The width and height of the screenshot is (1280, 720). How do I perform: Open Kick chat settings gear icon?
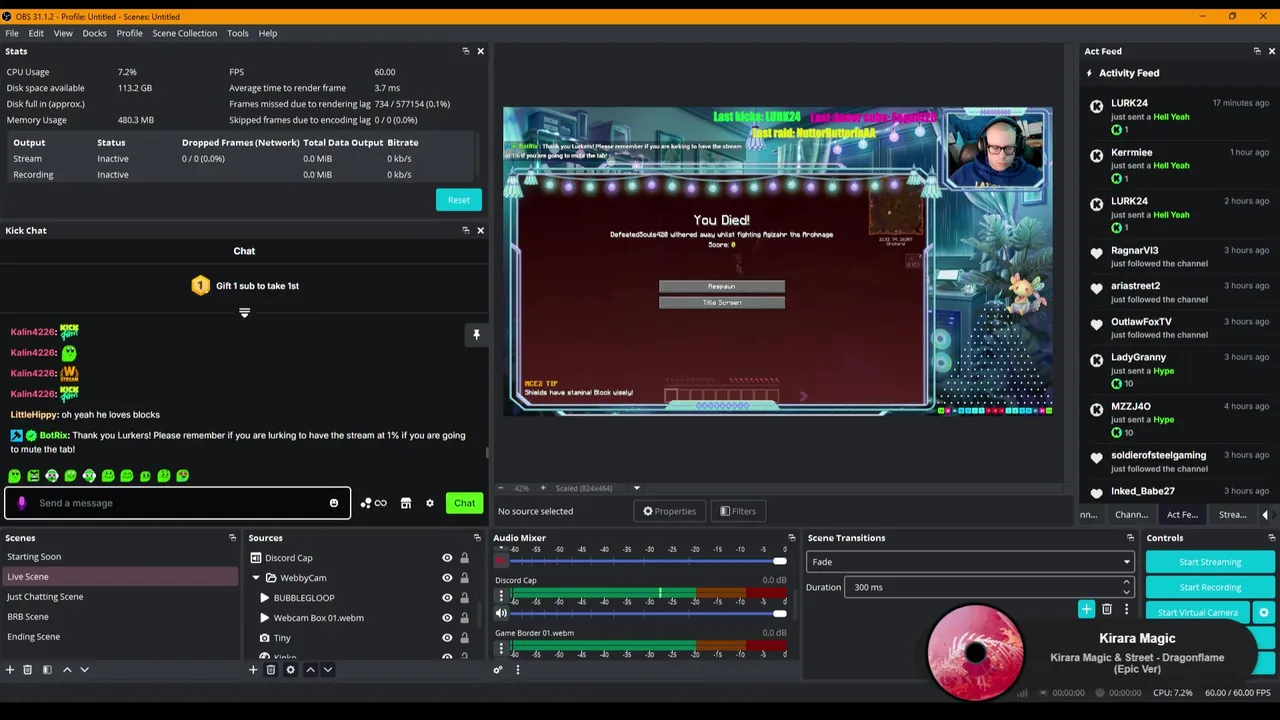430,503
